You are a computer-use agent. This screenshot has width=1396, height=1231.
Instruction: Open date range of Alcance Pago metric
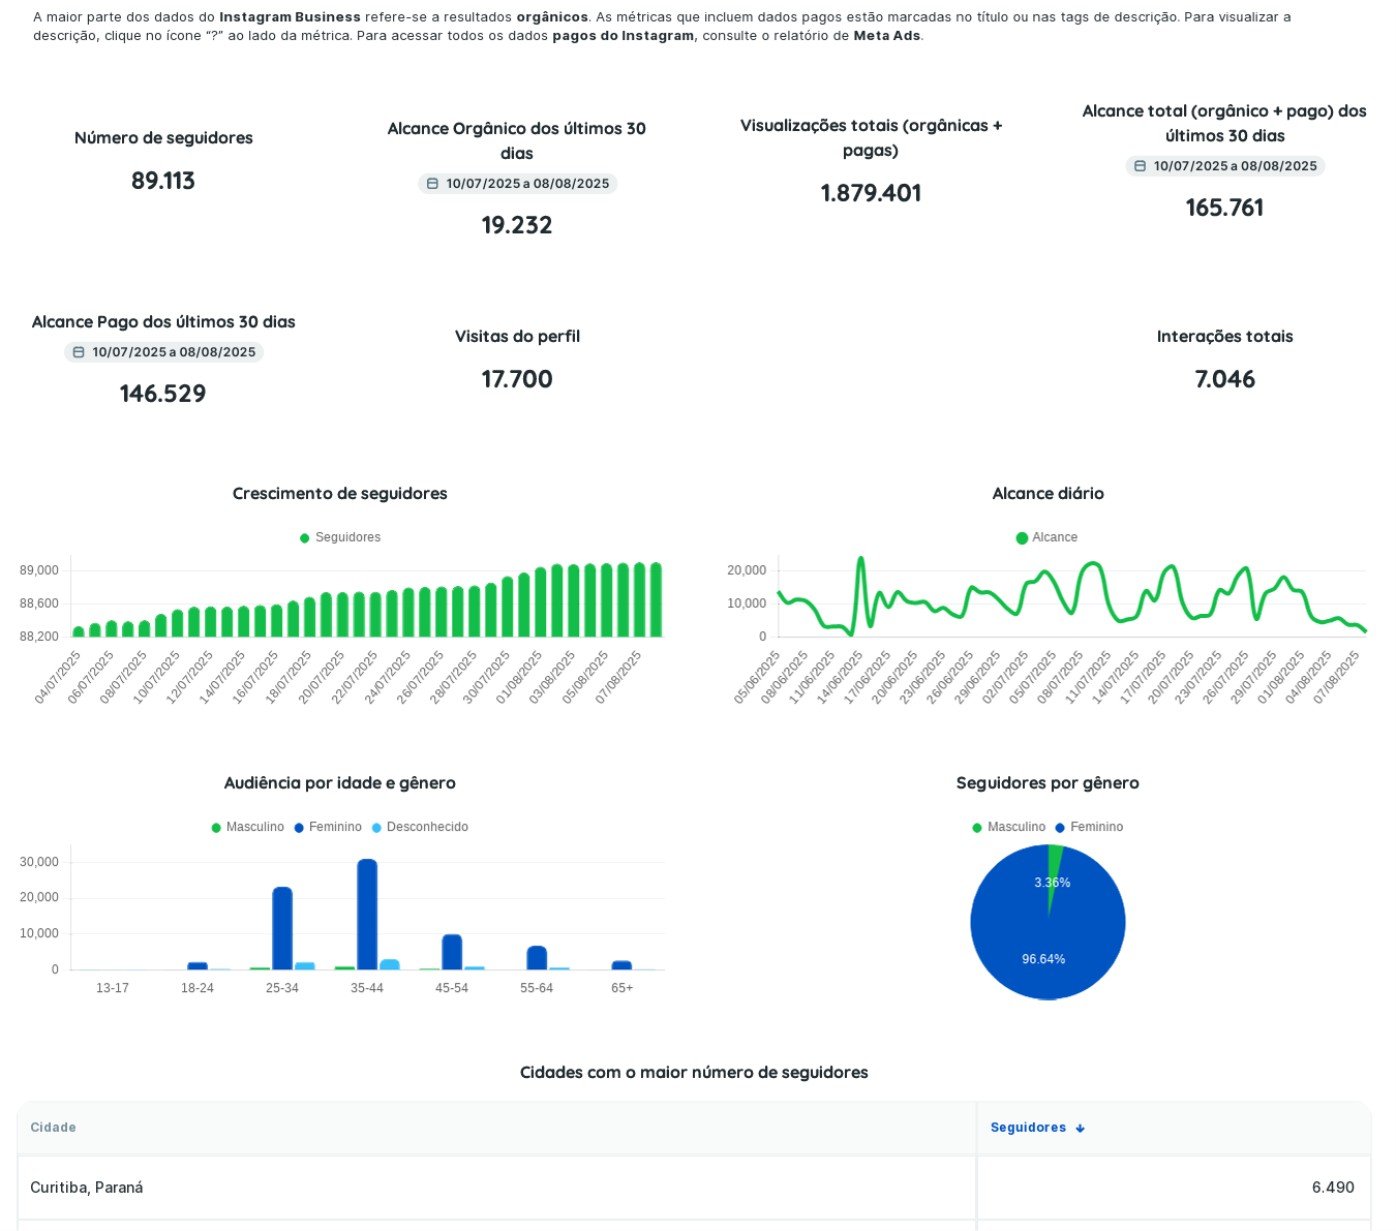[x=163, y=352]
